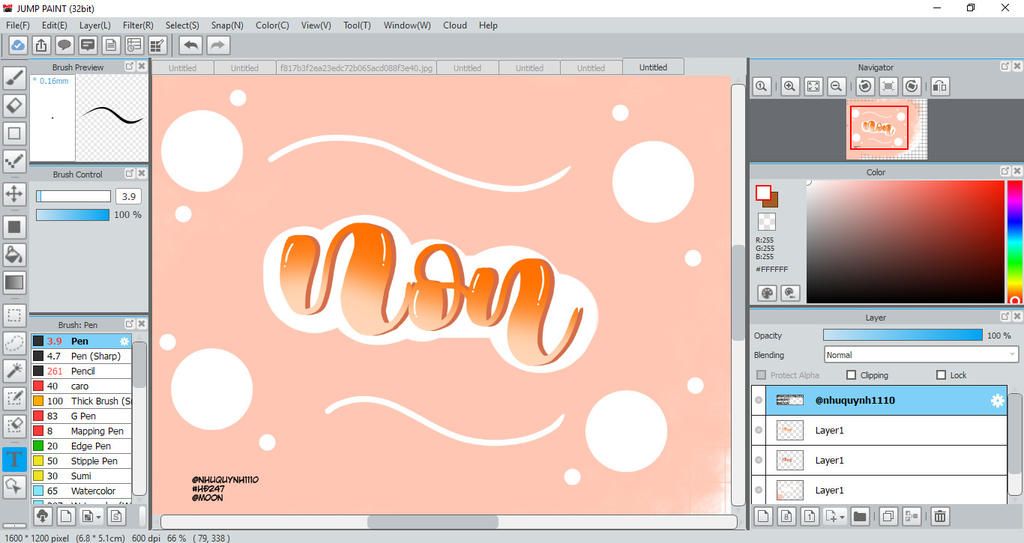
Task: Open add-layer dropdown arrow in Layer panel
Action: [842, 517]
